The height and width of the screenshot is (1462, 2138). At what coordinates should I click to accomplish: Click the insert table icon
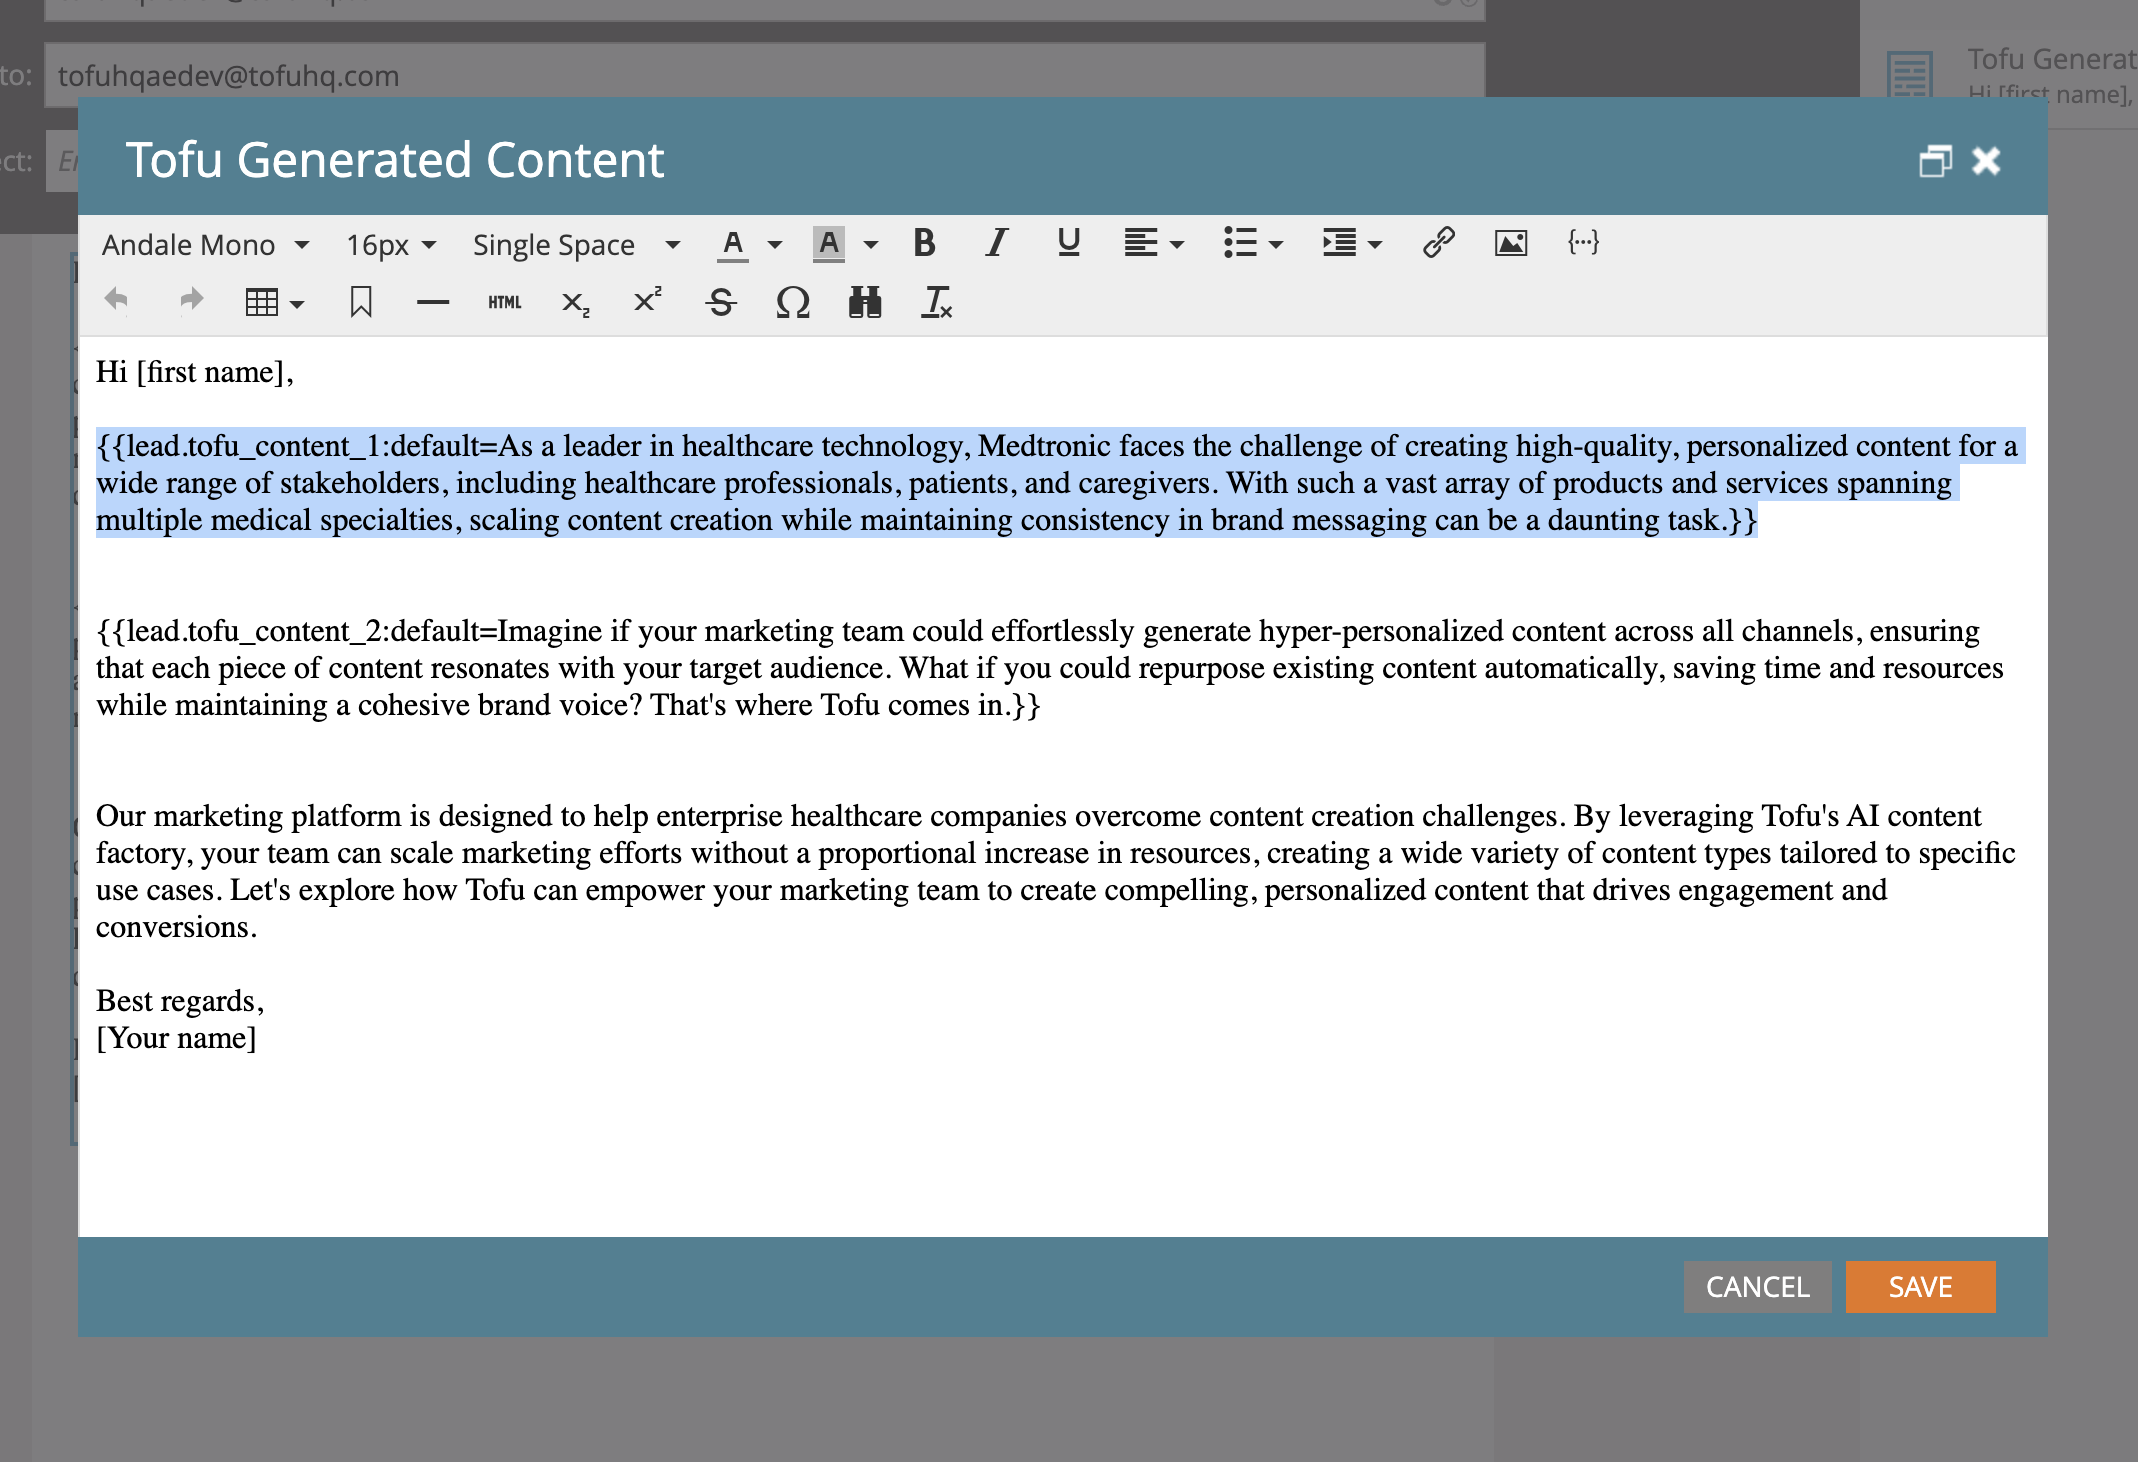click(261, 302)
